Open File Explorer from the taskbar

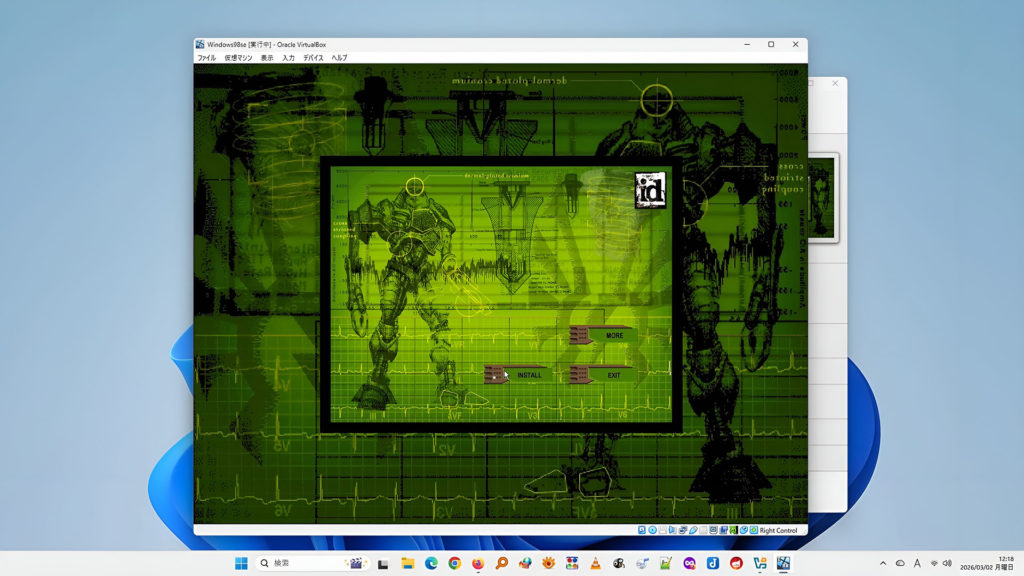click(x=407, y=564)
